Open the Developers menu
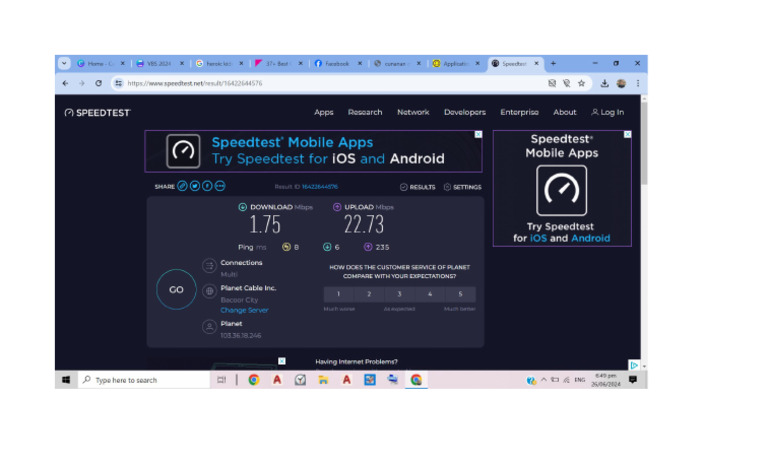 point(465,112)
